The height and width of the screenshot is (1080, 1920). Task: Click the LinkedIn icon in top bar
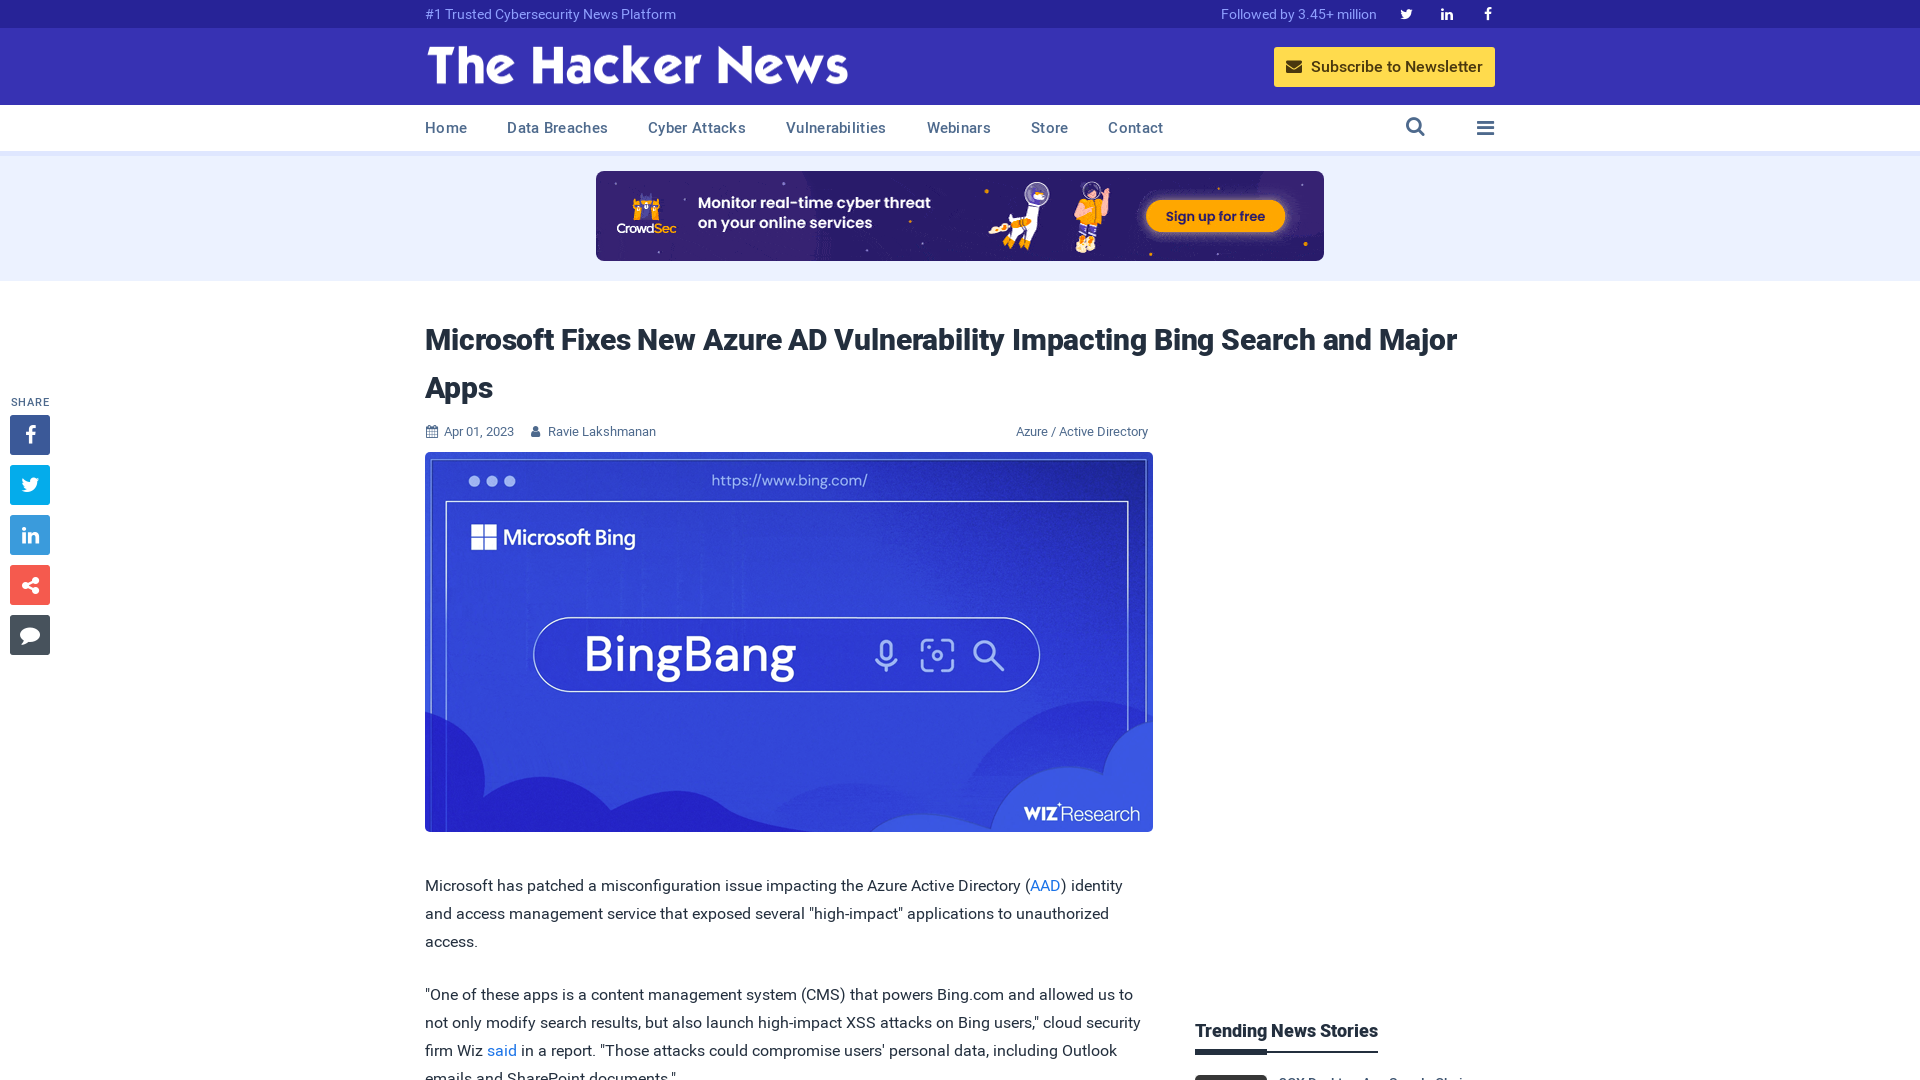pos(1447,13)
